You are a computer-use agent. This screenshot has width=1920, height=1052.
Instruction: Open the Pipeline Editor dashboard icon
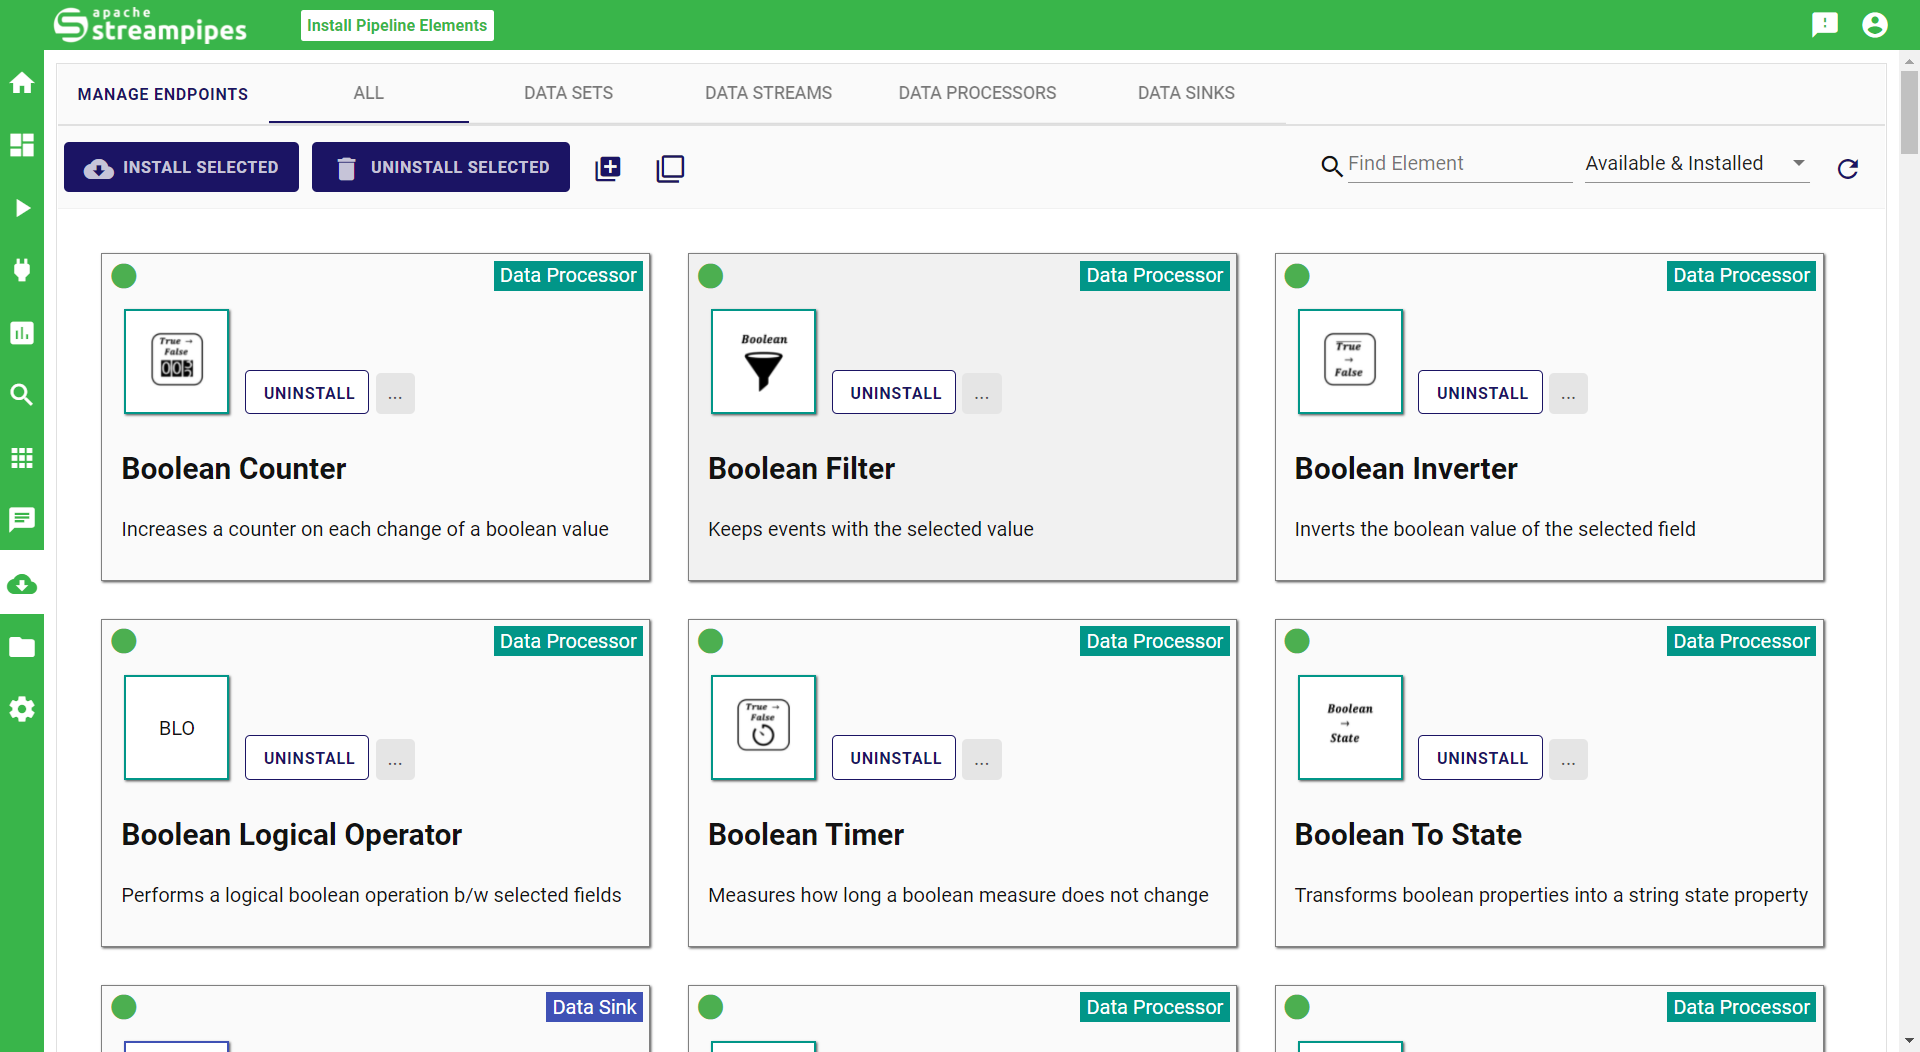point(22,145)
